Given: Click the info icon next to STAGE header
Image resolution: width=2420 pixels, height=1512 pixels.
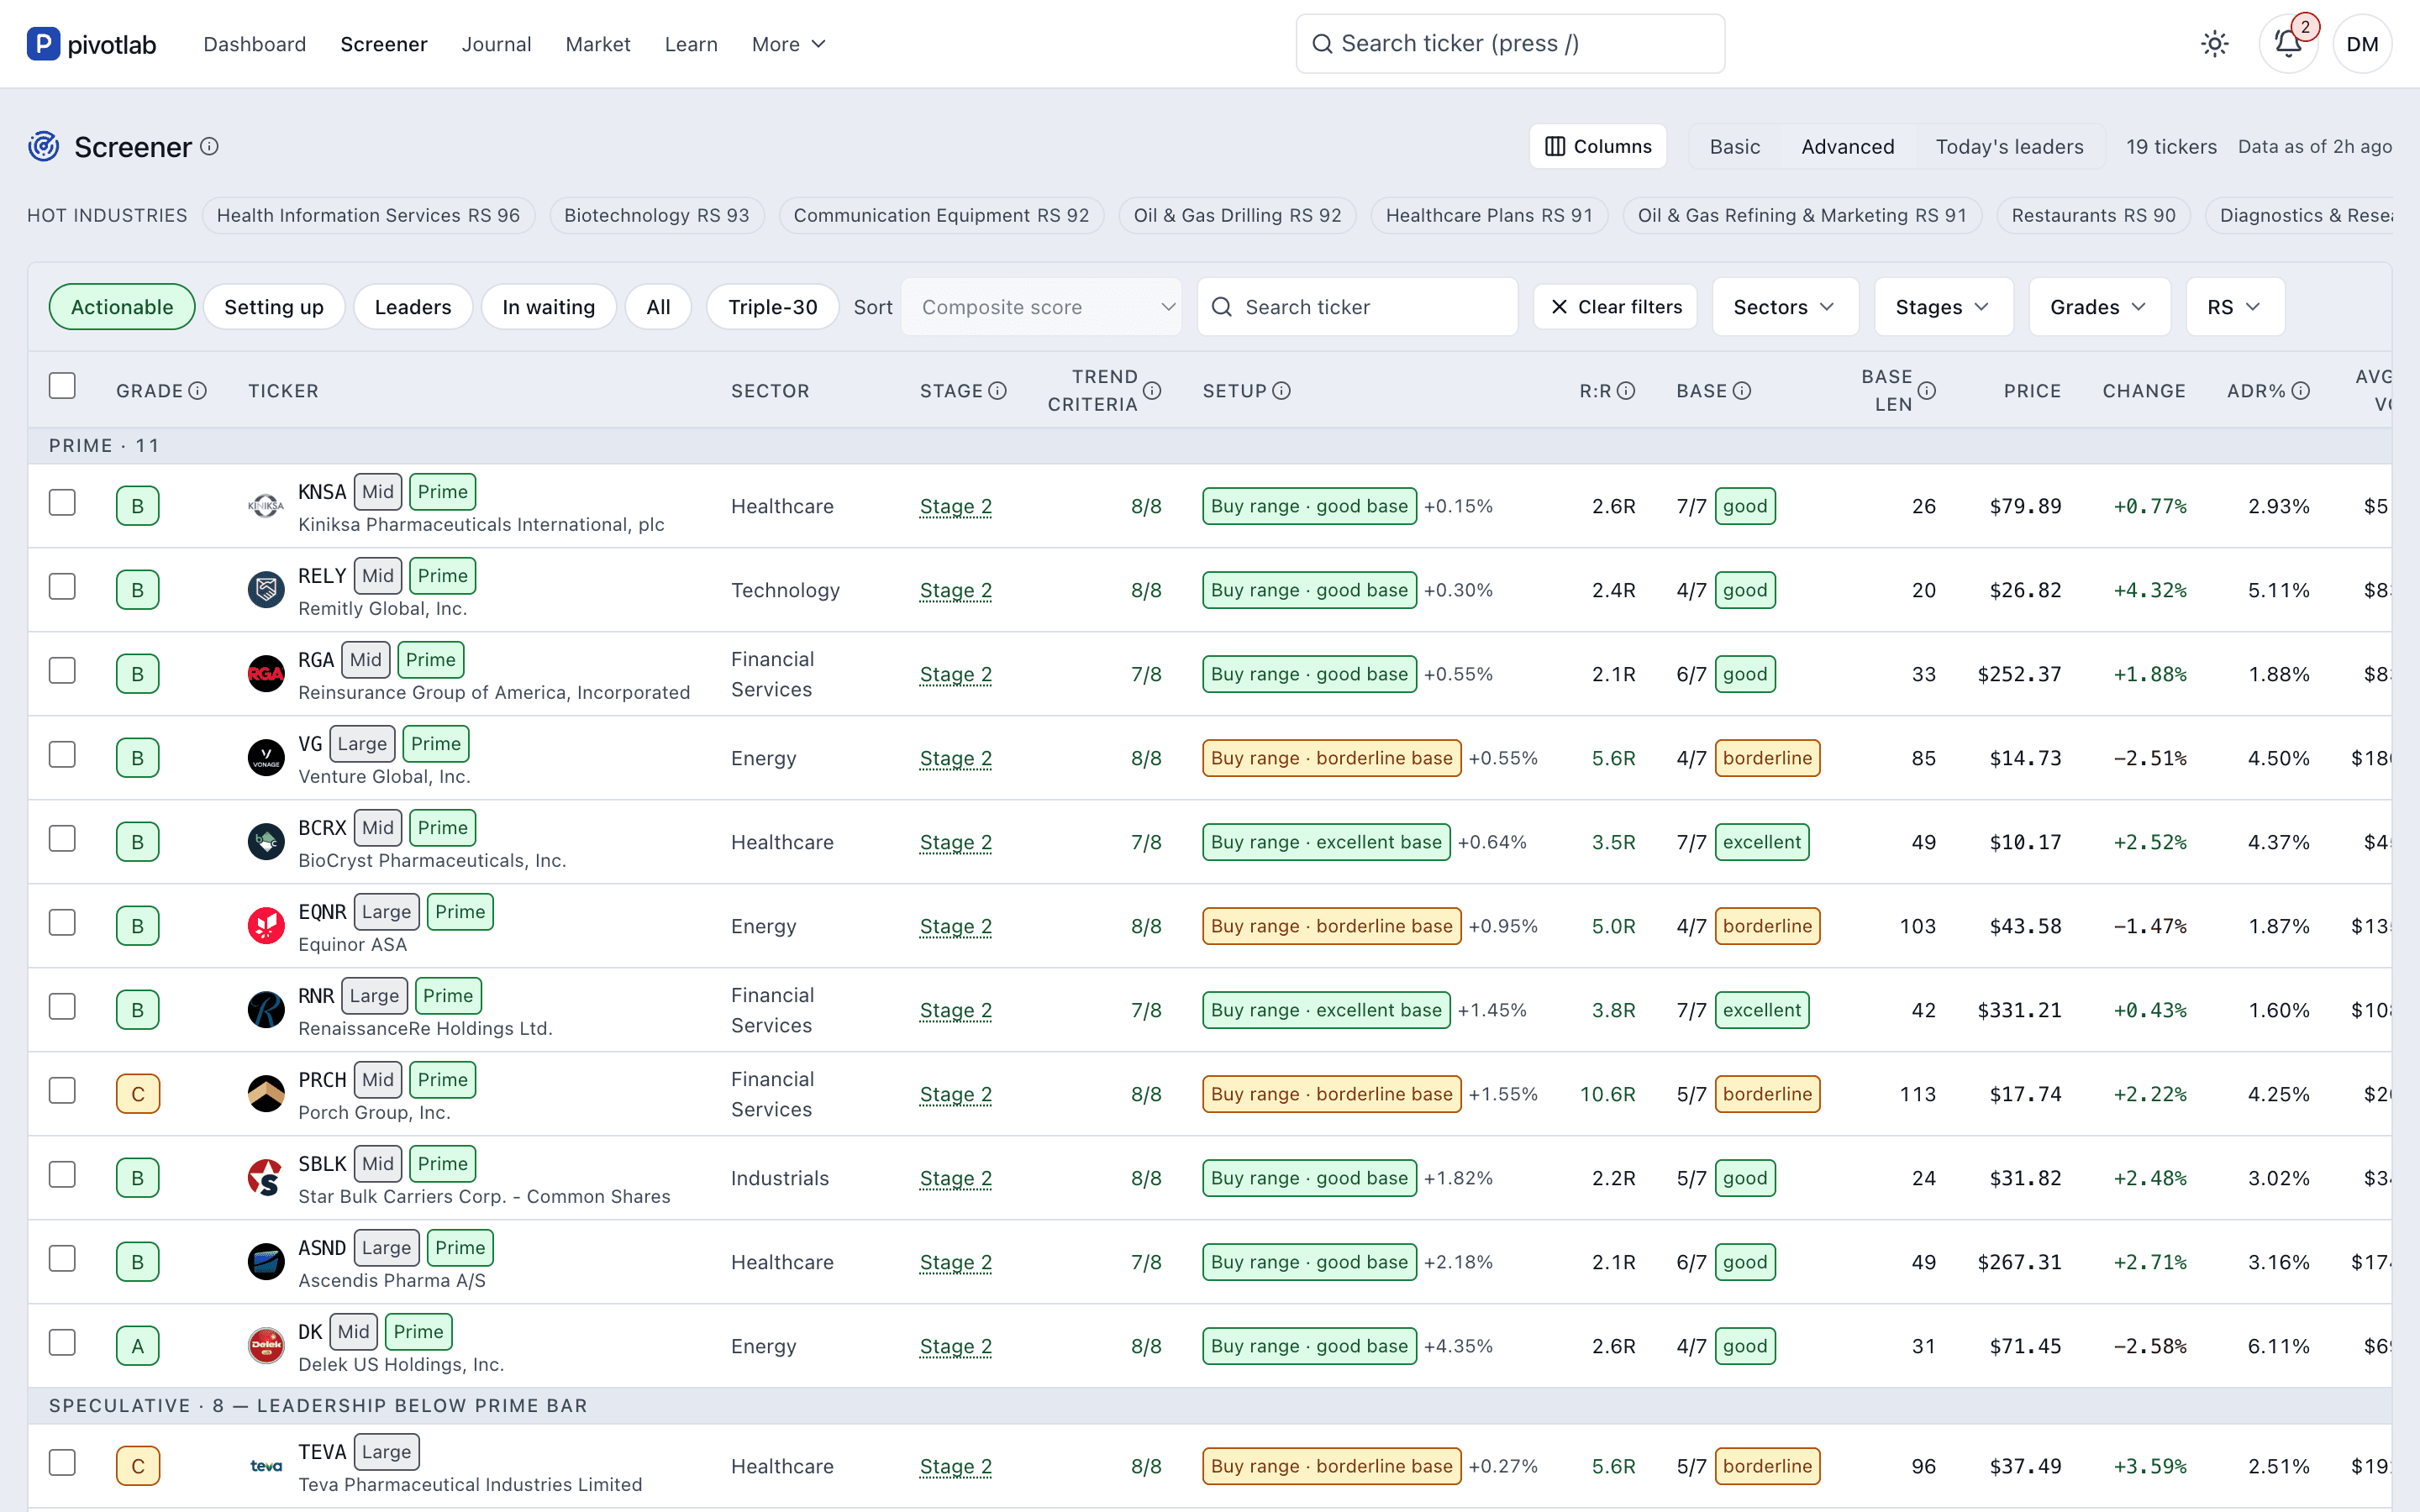Looking at the screenshot, I should (x=997, y=391).
